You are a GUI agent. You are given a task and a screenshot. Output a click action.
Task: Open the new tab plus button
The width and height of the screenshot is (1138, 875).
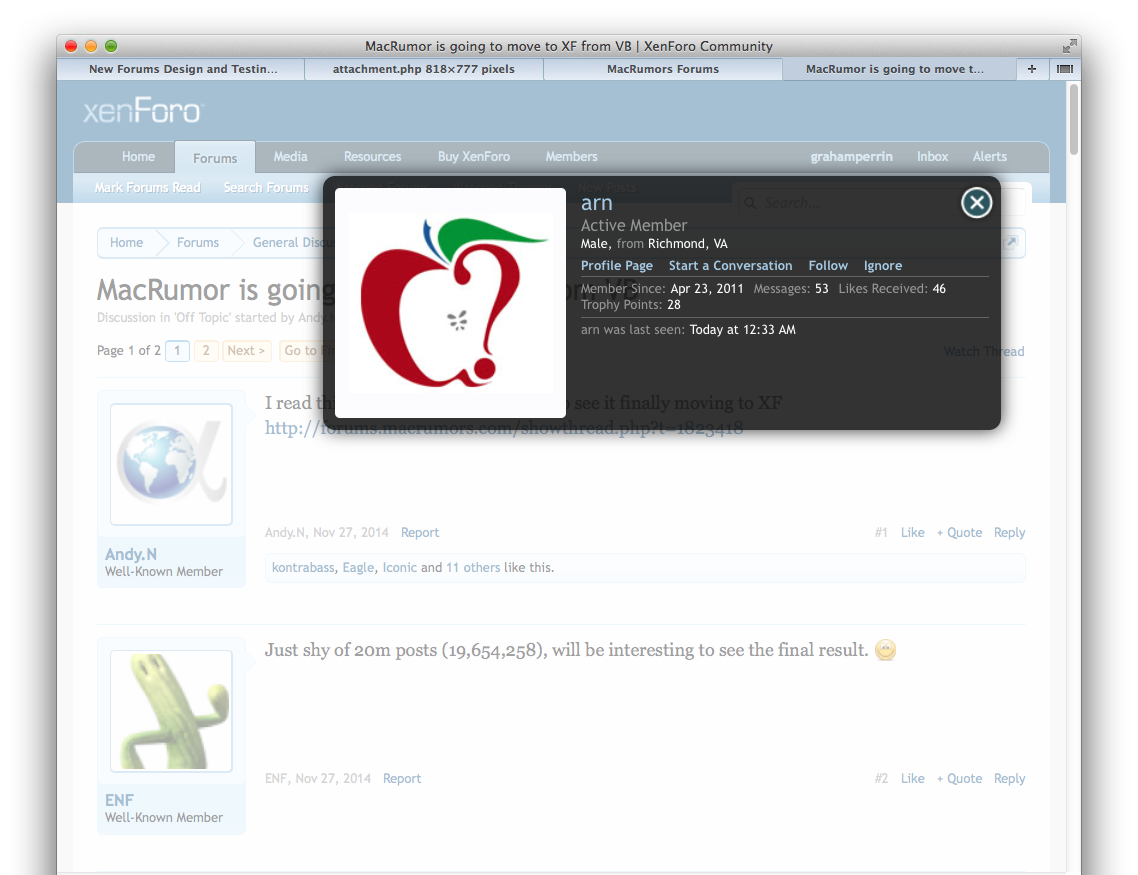[x=1031, y=69]
